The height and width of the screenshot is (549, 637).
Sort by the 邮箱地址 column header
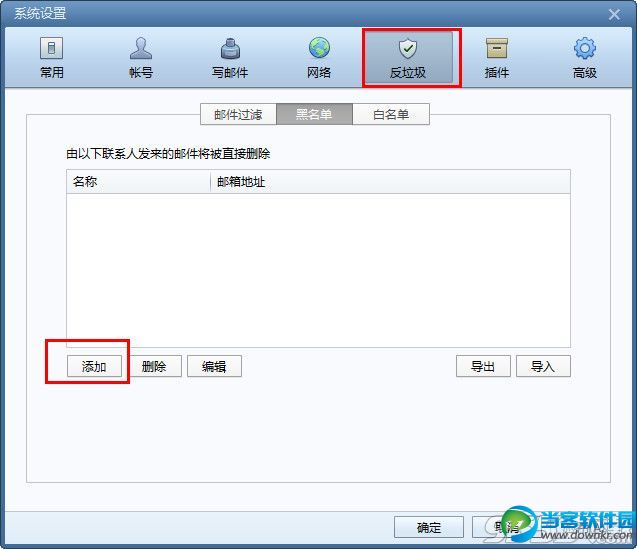coord(390,181)
